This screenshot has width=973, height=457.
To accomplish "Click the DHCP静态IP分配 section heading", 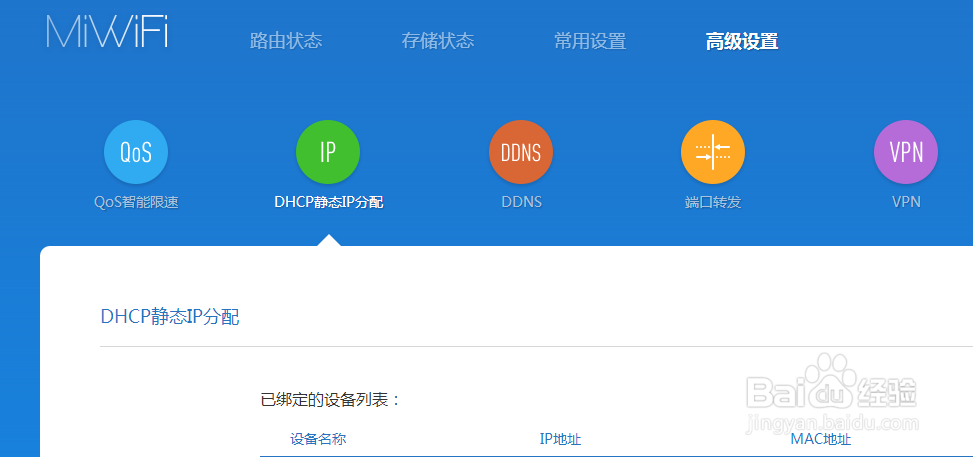I will pyautogui.click(x=170, y=317).
